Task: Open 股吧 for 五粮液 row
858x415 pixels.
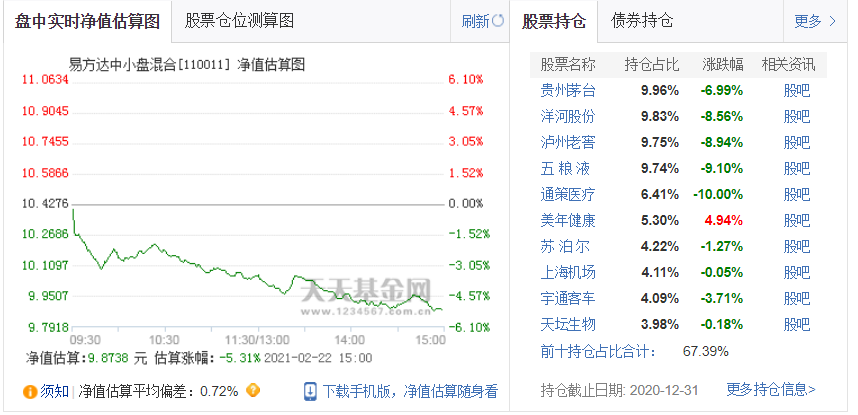Action: coord(797,168)
